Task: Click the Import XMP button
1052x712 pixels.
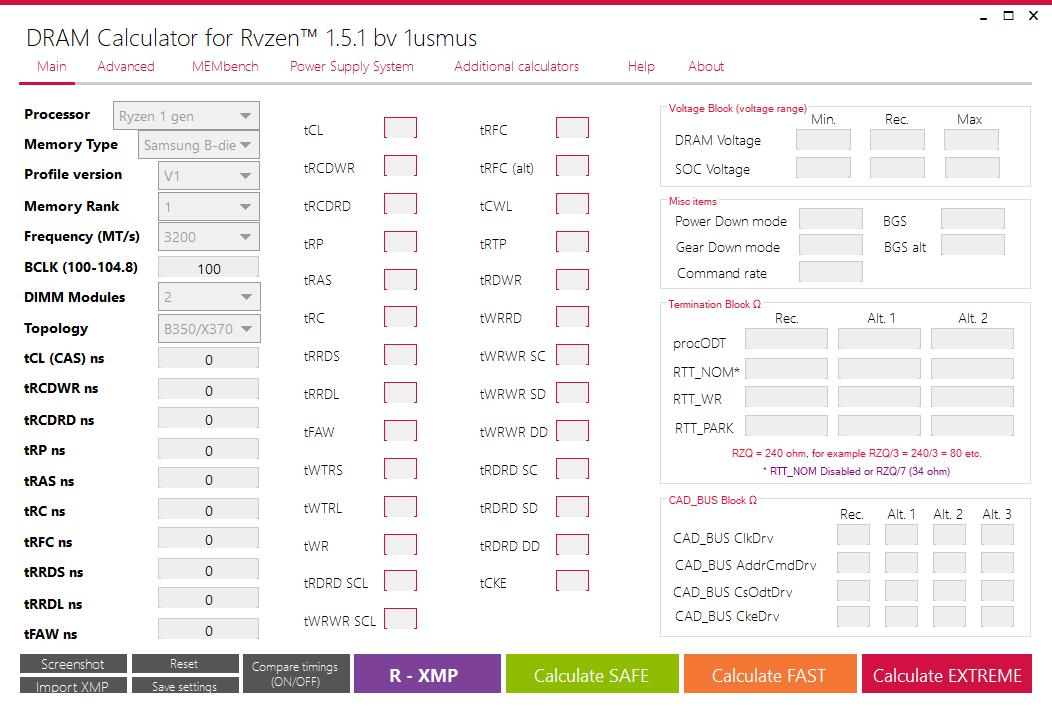Action: click(x=73, y=687)
